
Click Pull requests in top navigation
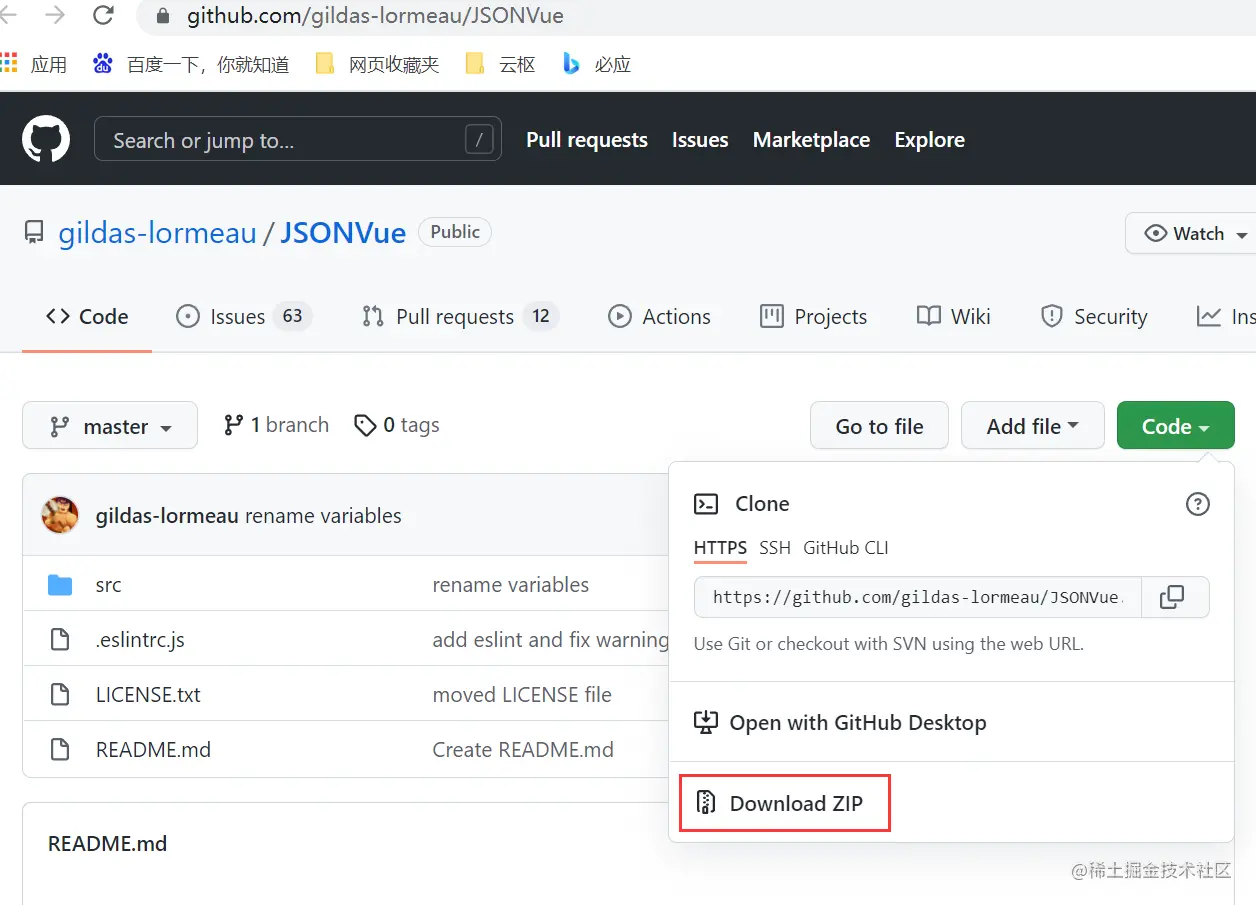(x=587, y=140)
